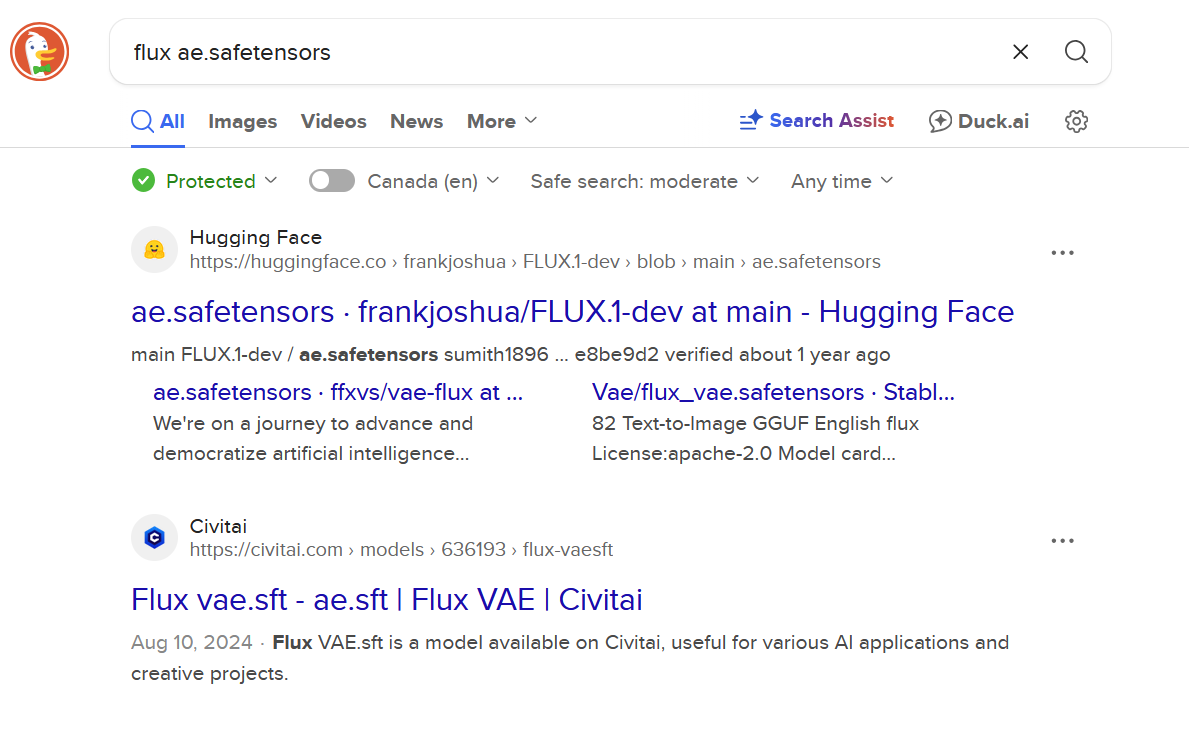Viewport: 1189px width, 734px height.
Task: Open the Safe search: moderate dropdown
Action: [645, 181]
